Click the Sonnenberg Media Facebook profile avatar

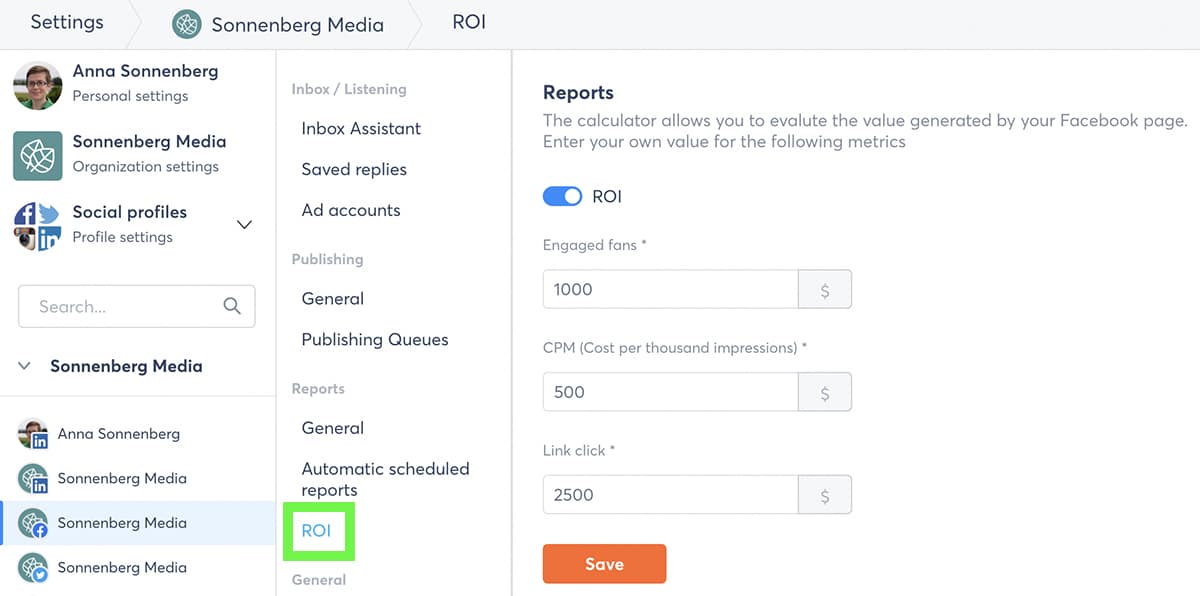(33, 523)
